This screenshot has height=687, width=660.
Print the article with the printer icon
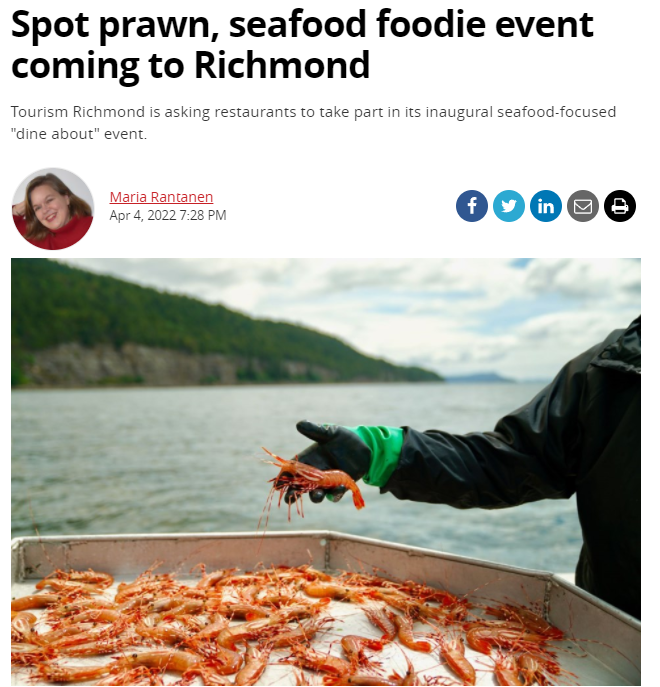click(x=620, y=206)
